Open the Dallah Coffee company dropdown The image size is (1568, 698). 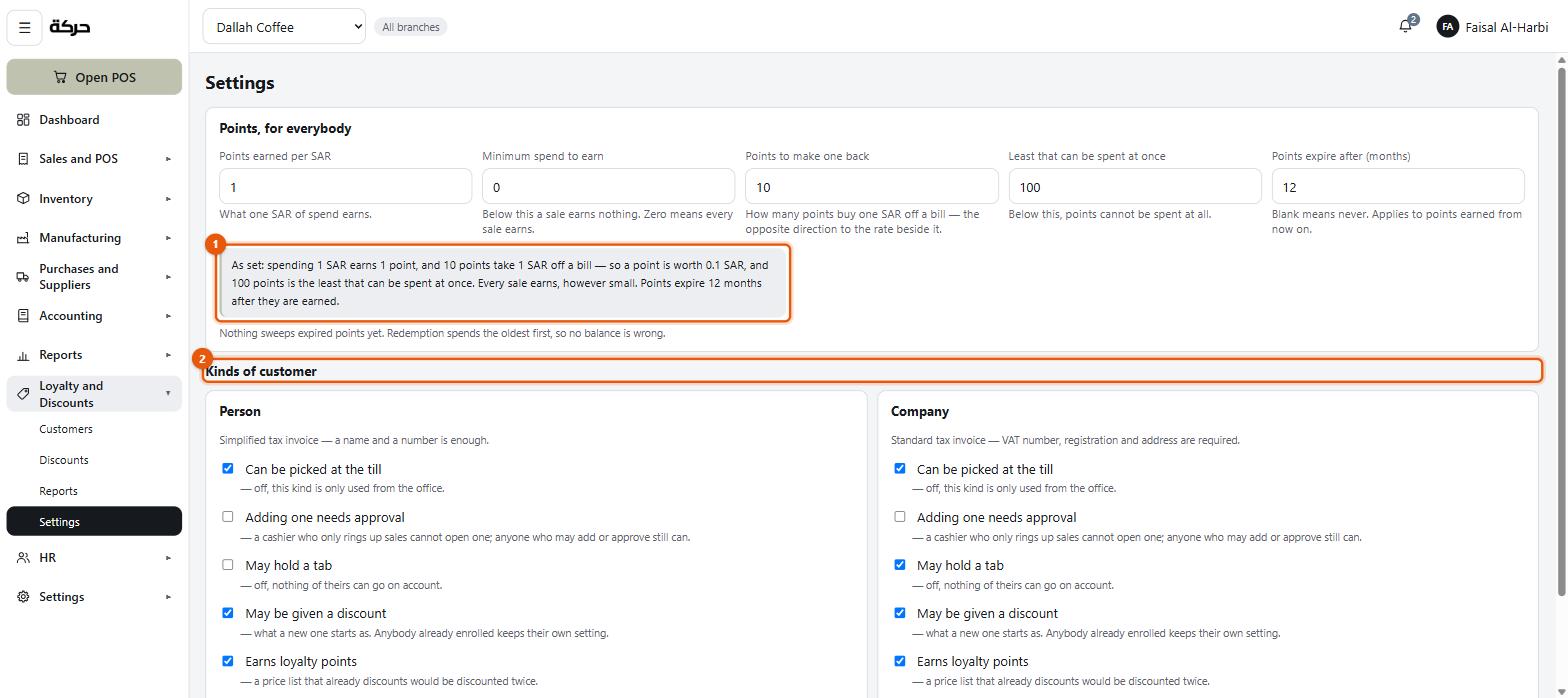pos(284,27)
